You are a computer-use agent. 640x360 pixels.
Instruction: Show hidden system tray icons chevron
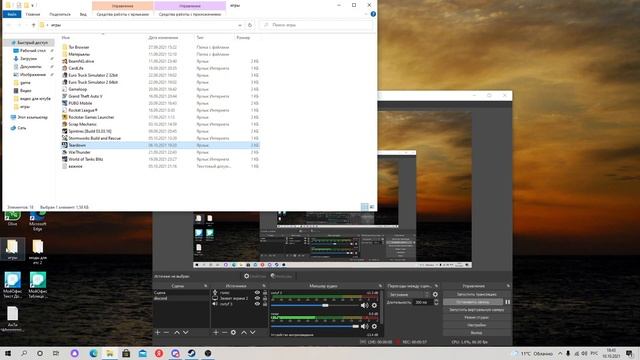[560, 353]
